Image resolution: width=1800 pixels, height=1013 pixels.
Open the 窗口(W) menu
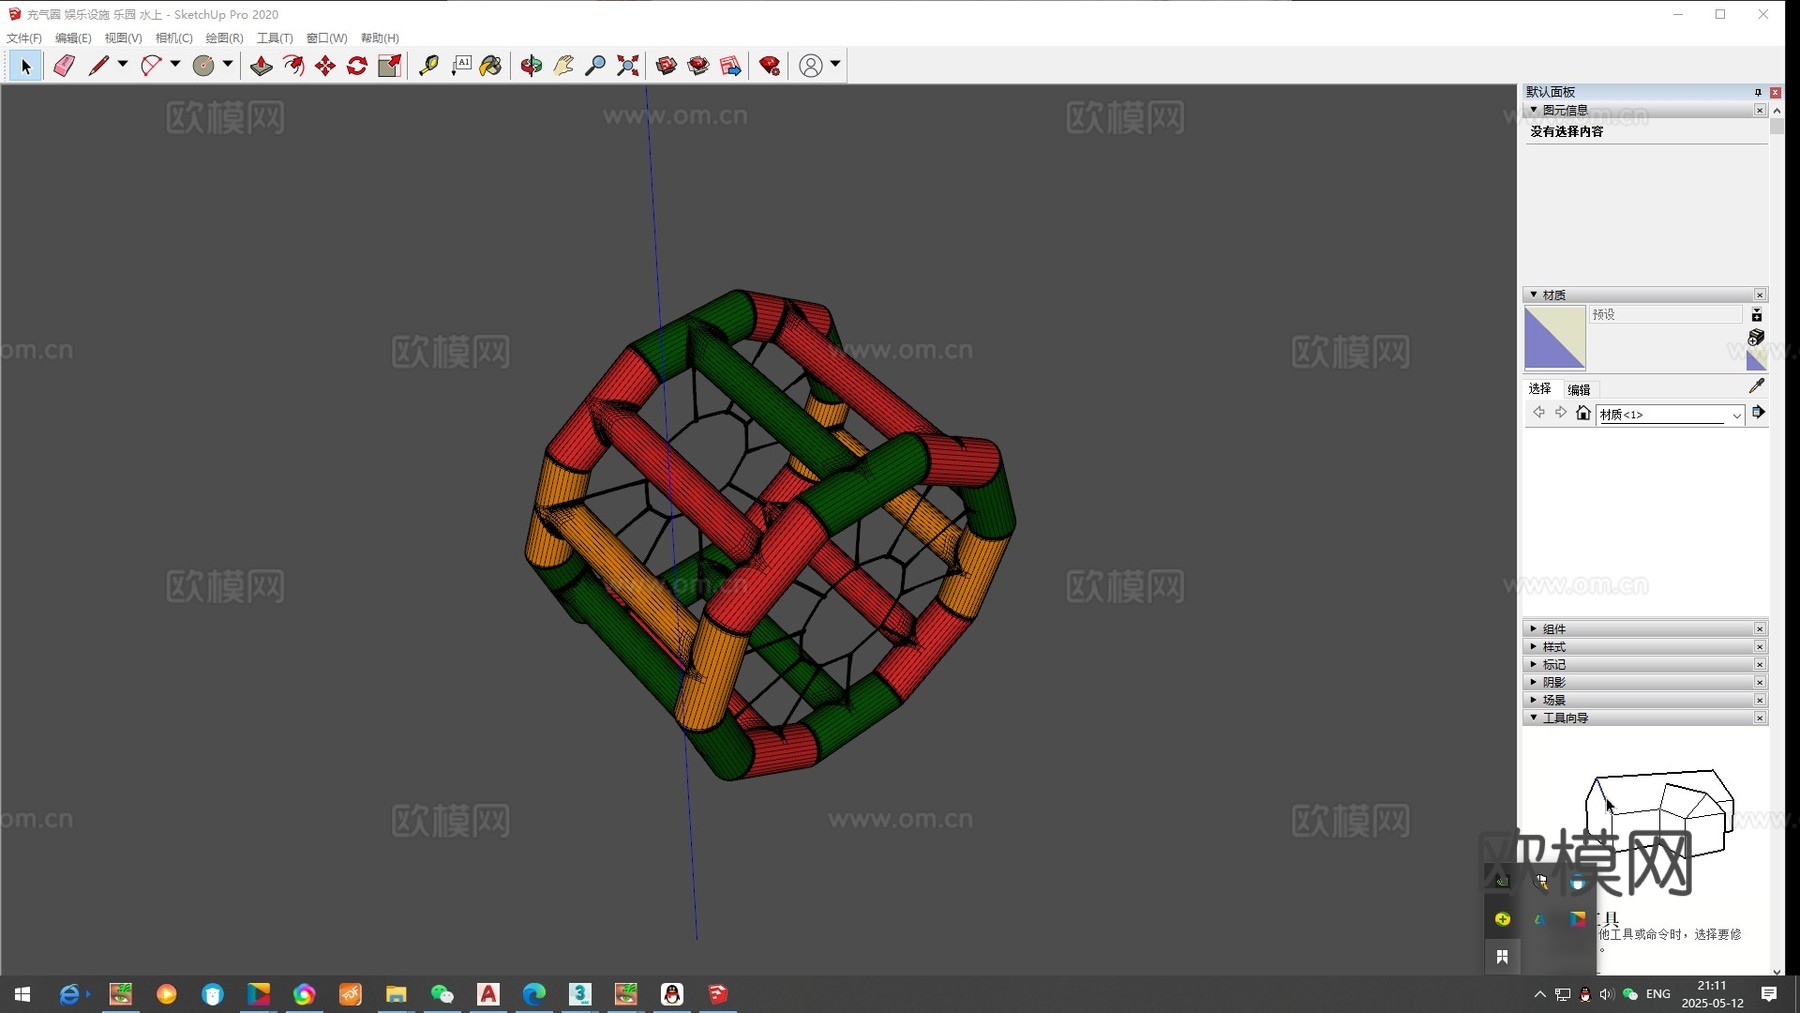(326, 38)
